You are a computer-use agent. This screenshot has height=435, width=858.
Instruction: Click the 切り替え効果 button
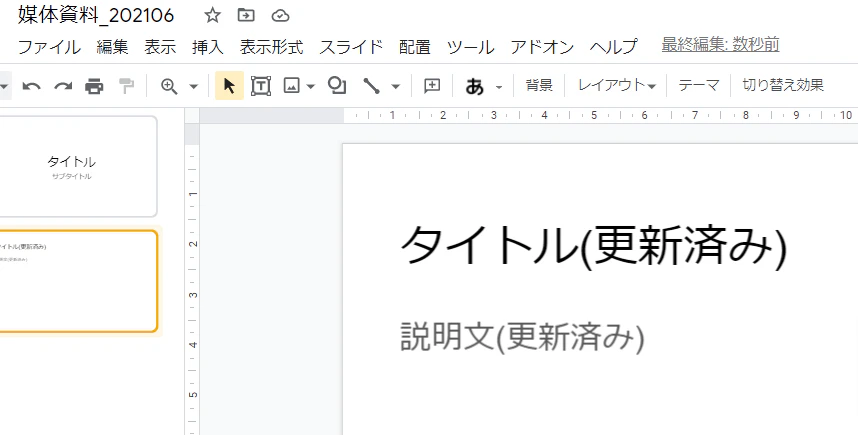coord(783,85)
